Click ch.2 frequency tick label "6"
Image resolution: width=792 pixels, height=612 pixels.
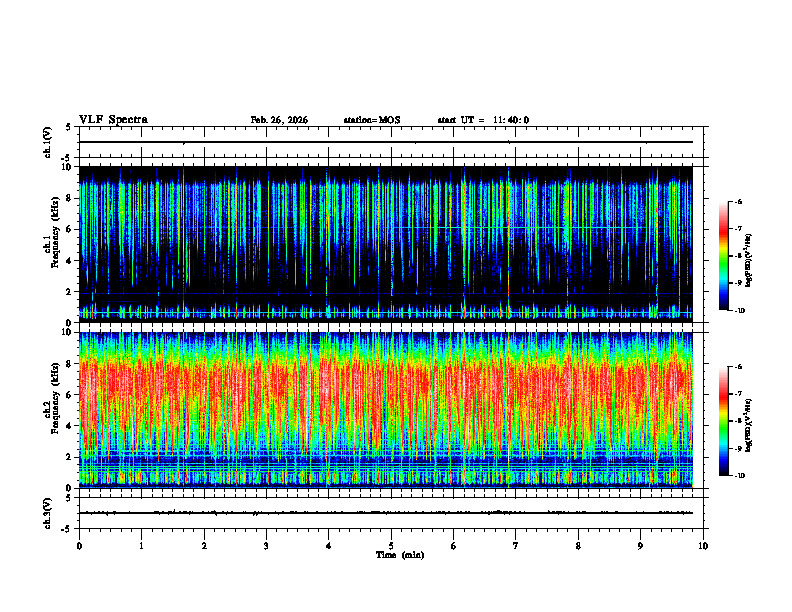tap(69, 395)
